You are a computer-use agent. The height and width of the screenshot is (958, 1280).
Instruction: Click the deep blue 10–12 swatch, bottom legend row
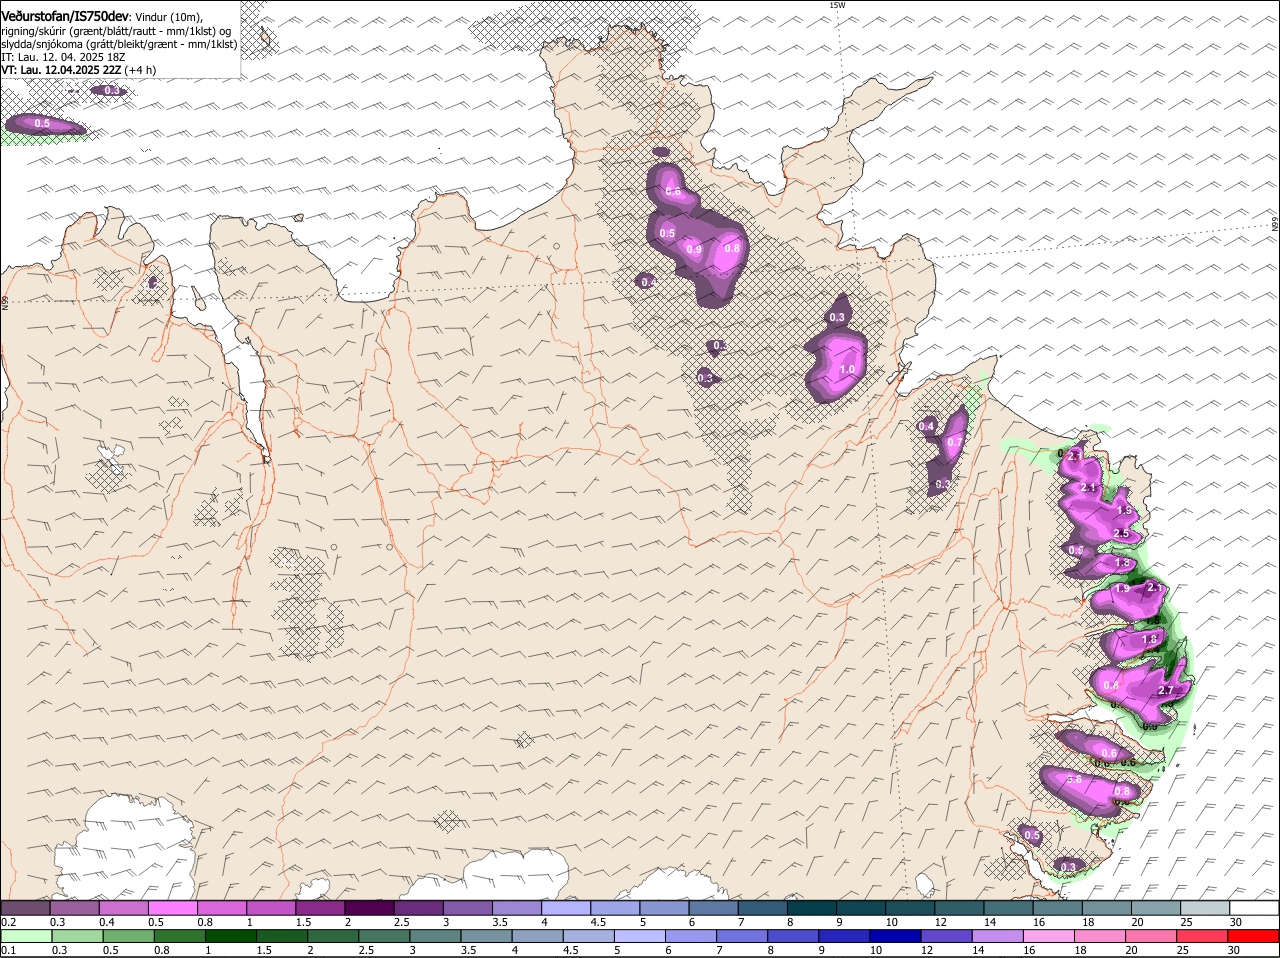(x=895, y=937)
